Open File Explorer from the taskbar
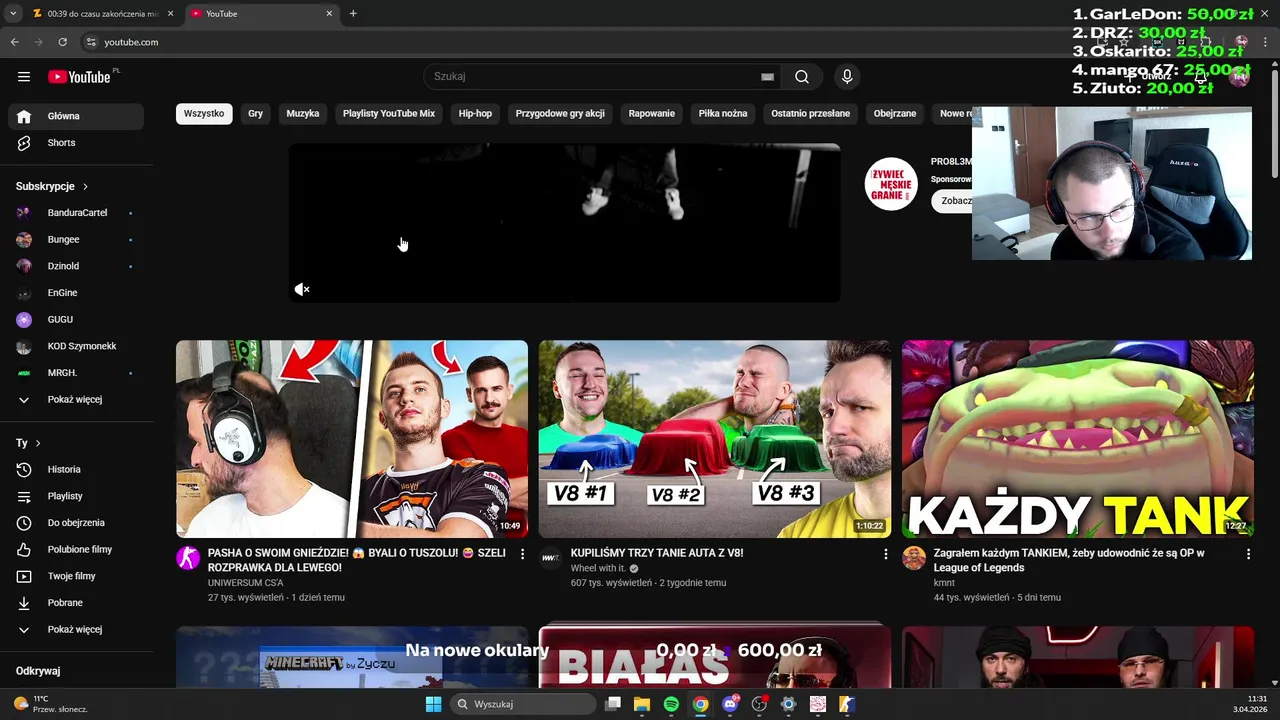 point(642,704)
